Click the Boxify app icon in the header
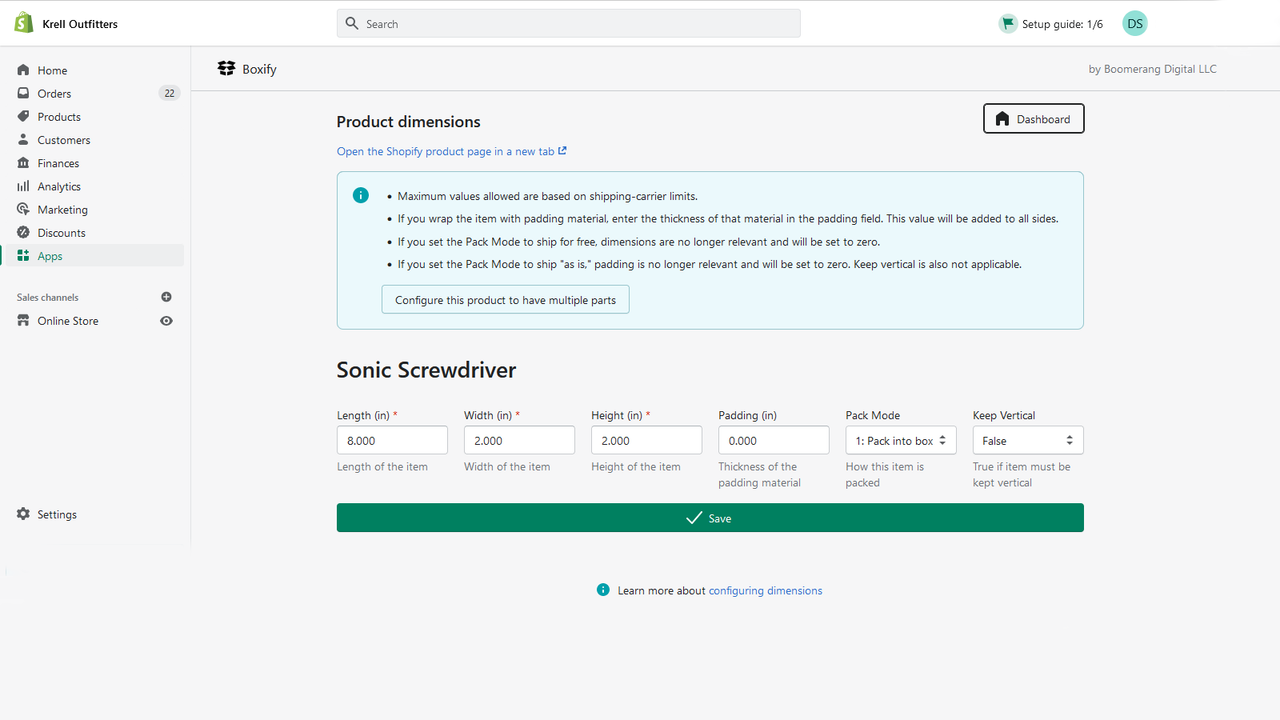 [x=226, y=68]
